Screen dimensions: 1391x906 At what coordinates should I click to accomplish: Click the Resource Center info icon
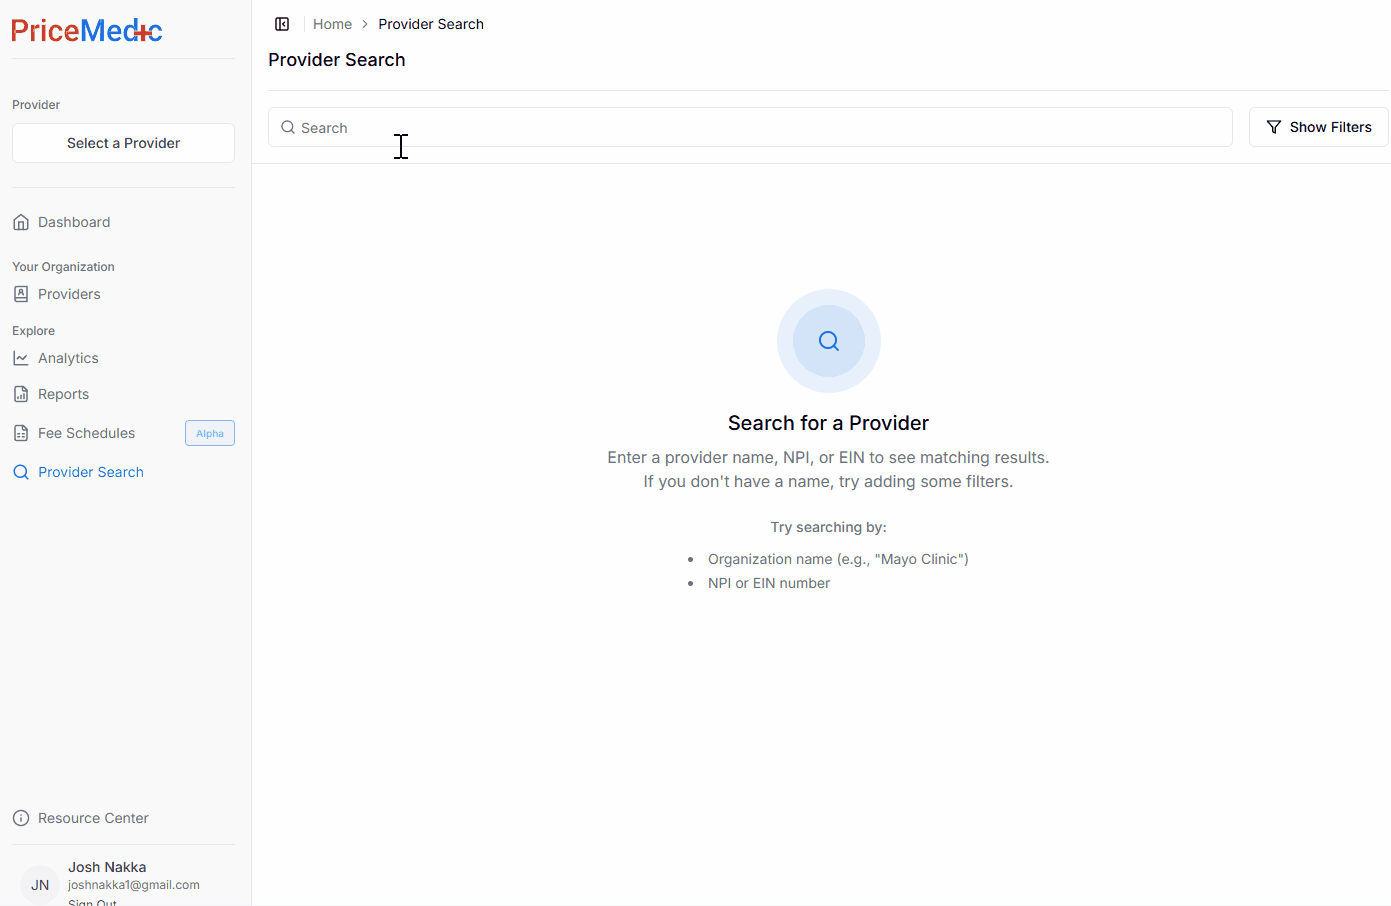pos(21,818)
